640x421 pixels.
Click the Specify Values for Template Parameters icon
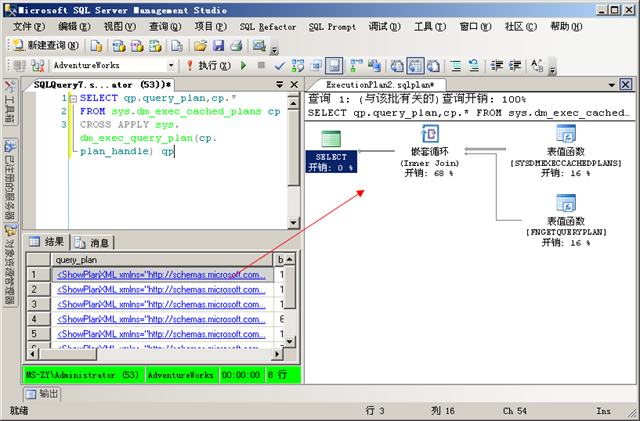pyautogui.click(x=537, y=65)
